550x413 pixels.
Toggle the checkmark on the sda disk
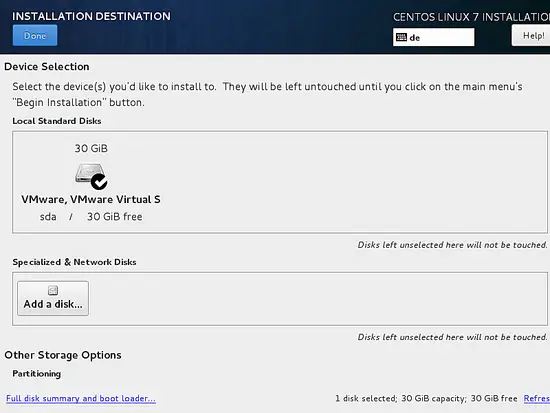[x=99, y=181]
